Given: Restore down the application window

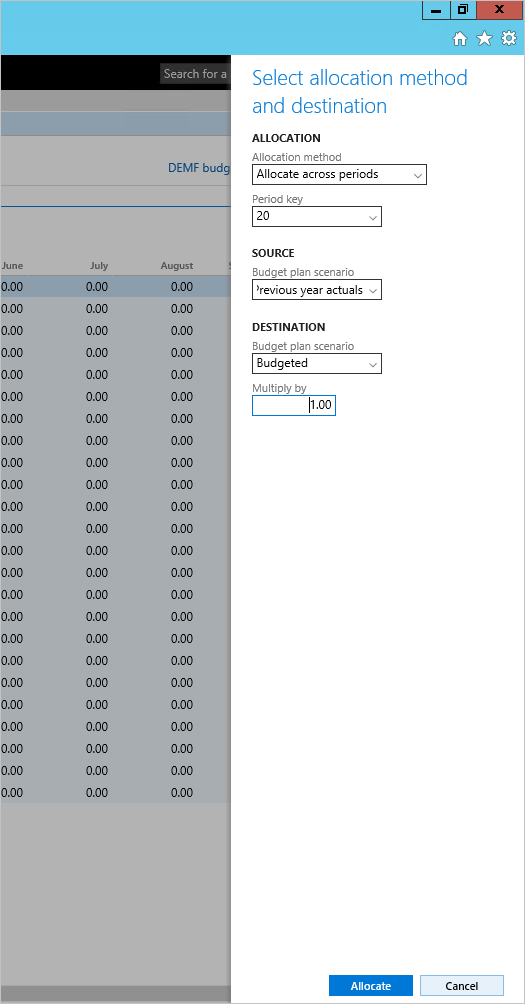Looking at the screenshot, I should pyautogui.click(x=462, y=10).
